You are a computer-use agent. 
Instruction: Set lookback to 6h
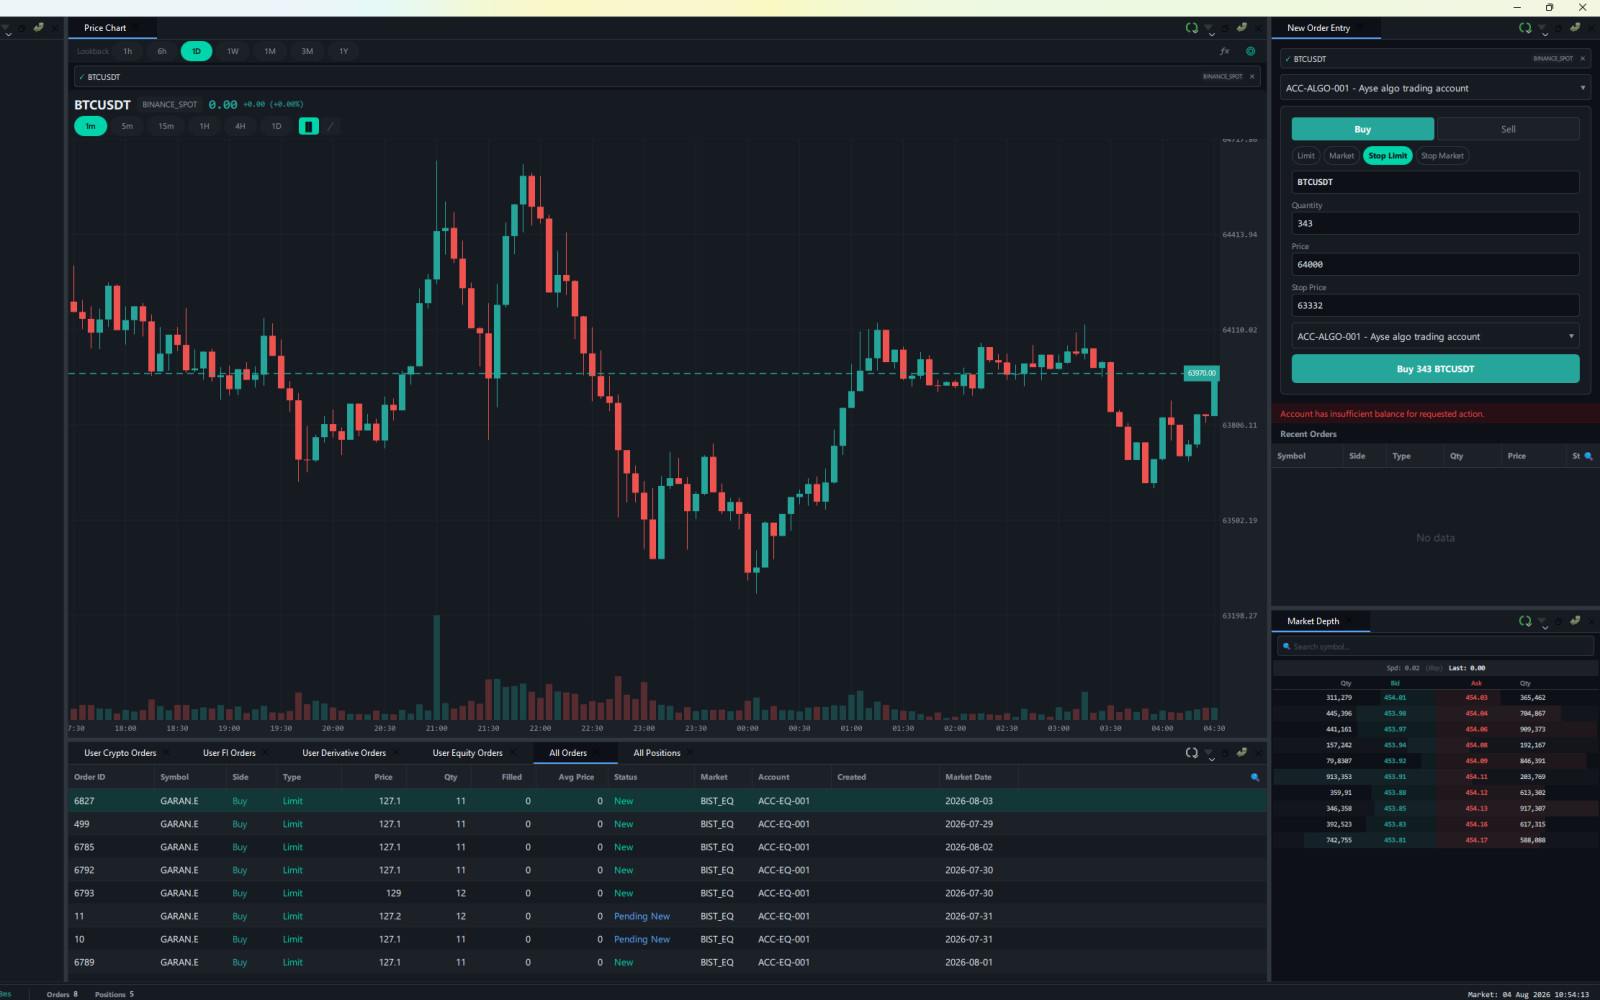coord(162,51)
